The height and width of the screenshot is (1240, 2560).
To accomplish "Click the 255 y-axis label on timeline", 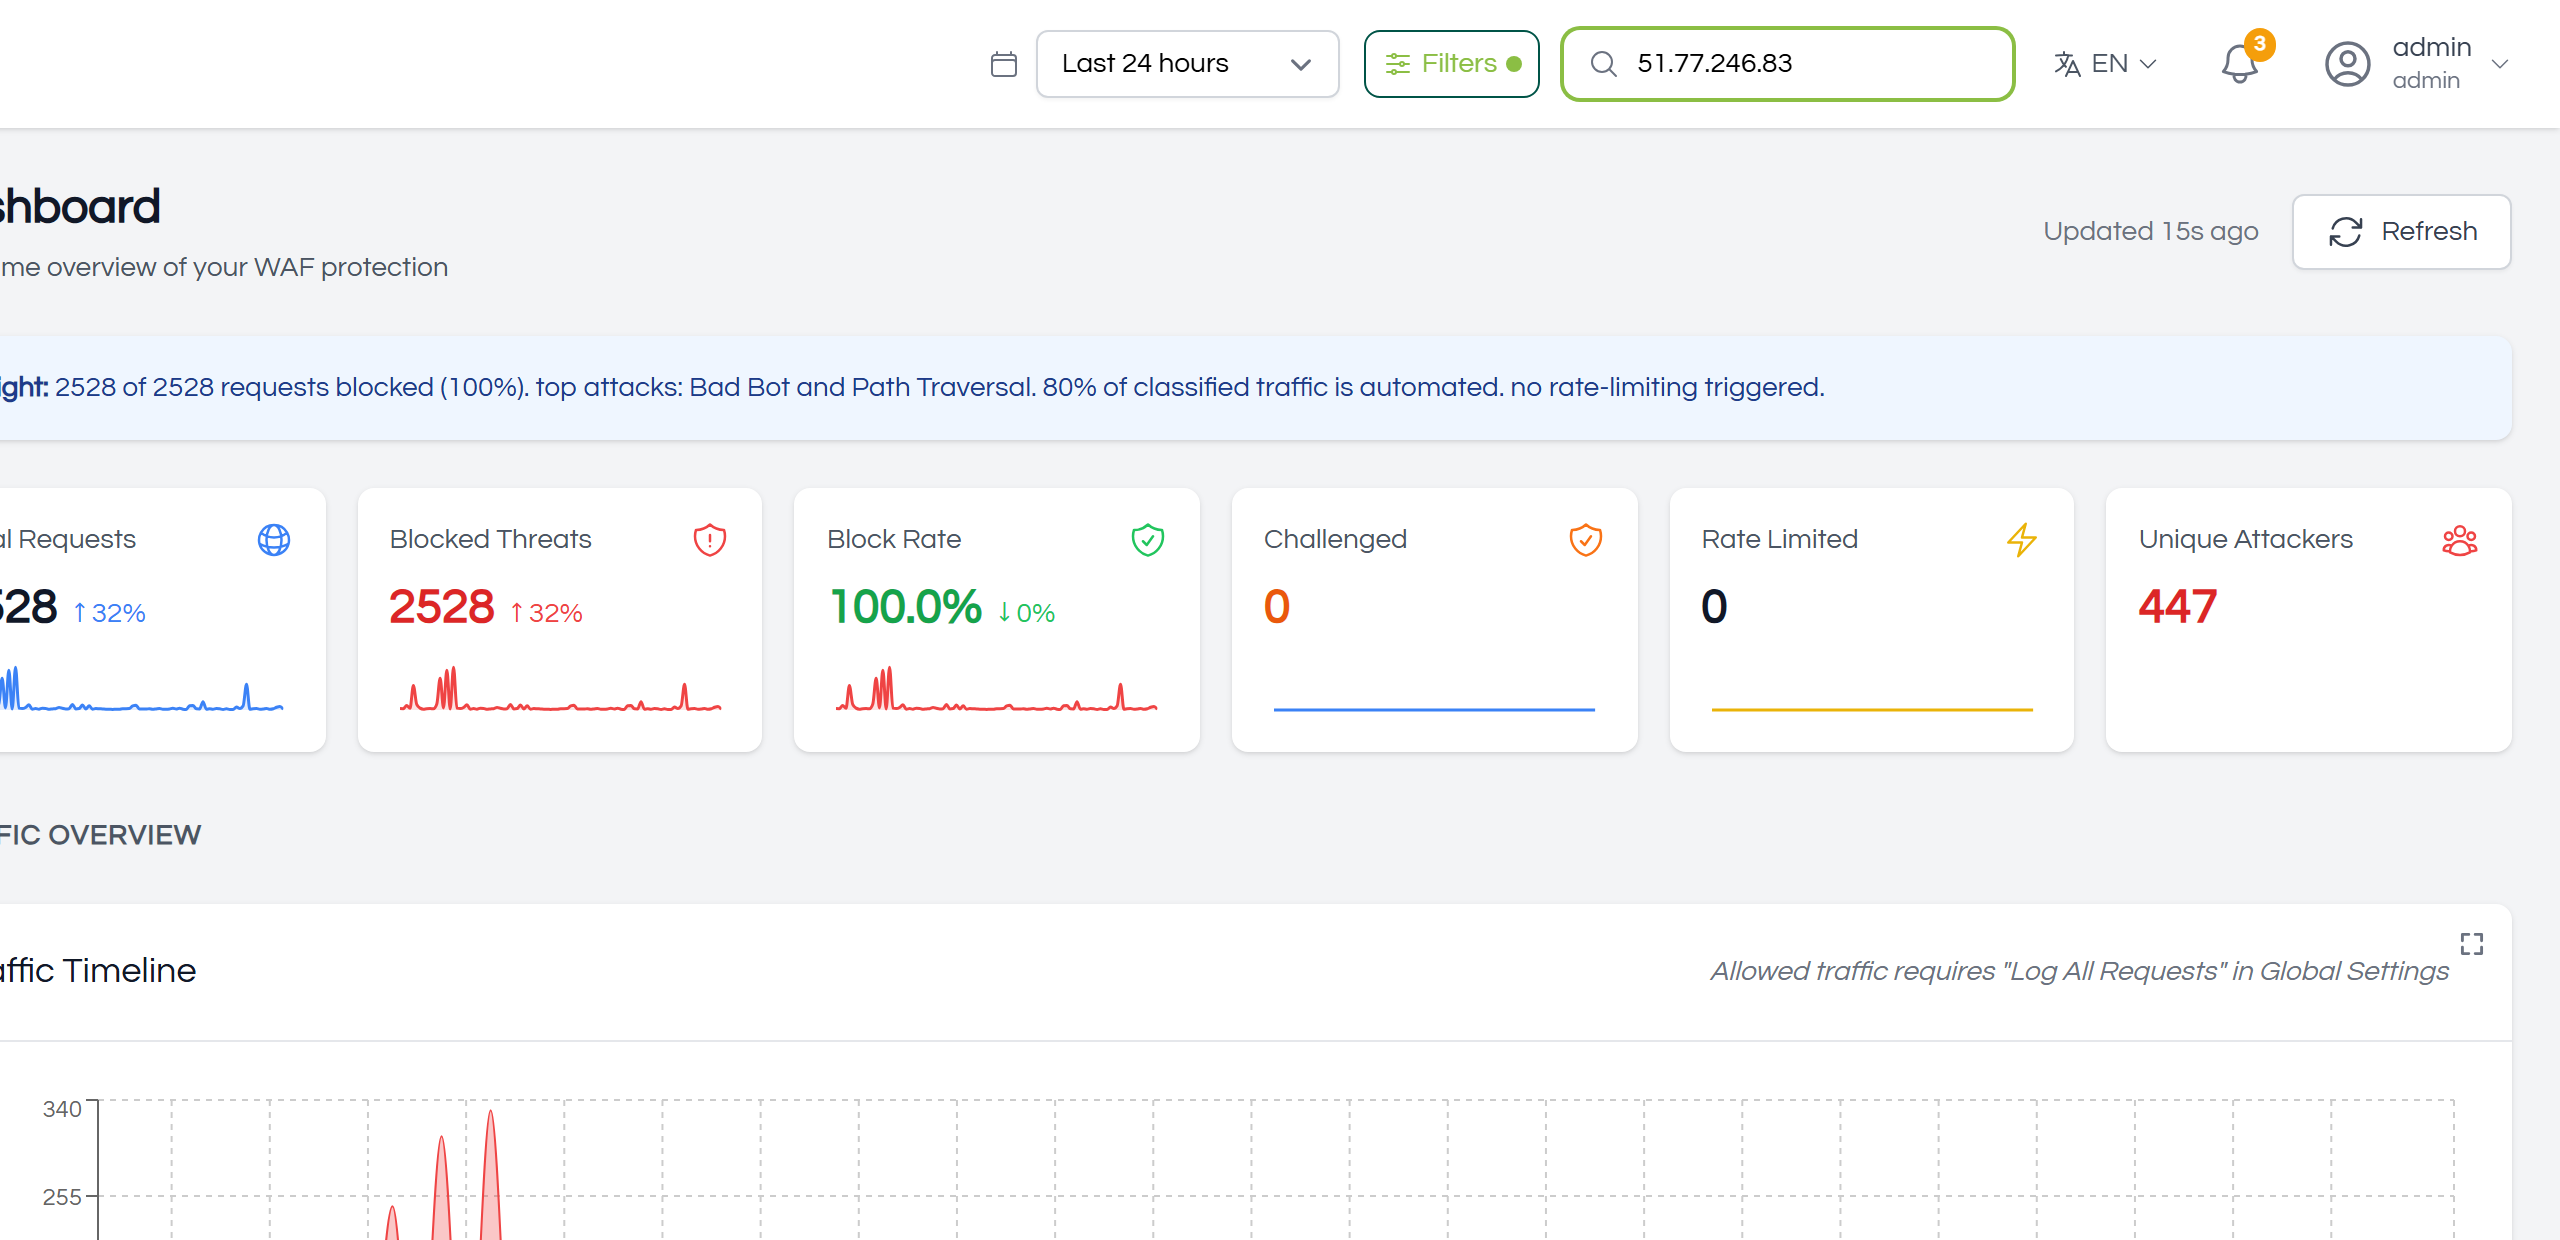I will pyautogui.click(x=62, y=1197).
